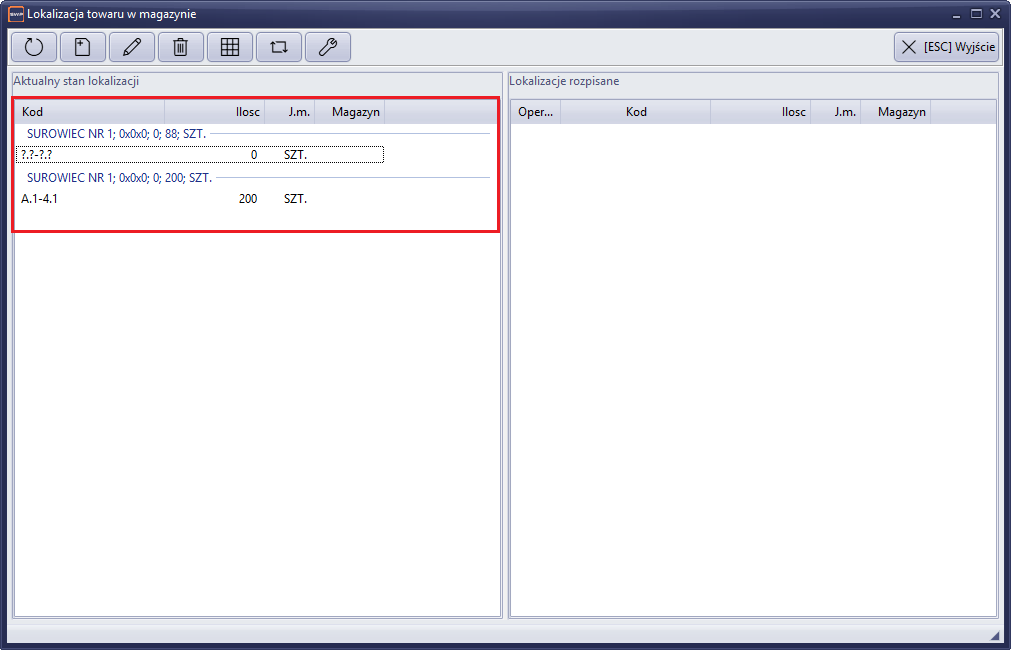Click the pencil edit icon
1011x650 pixels.
(132, 47)
